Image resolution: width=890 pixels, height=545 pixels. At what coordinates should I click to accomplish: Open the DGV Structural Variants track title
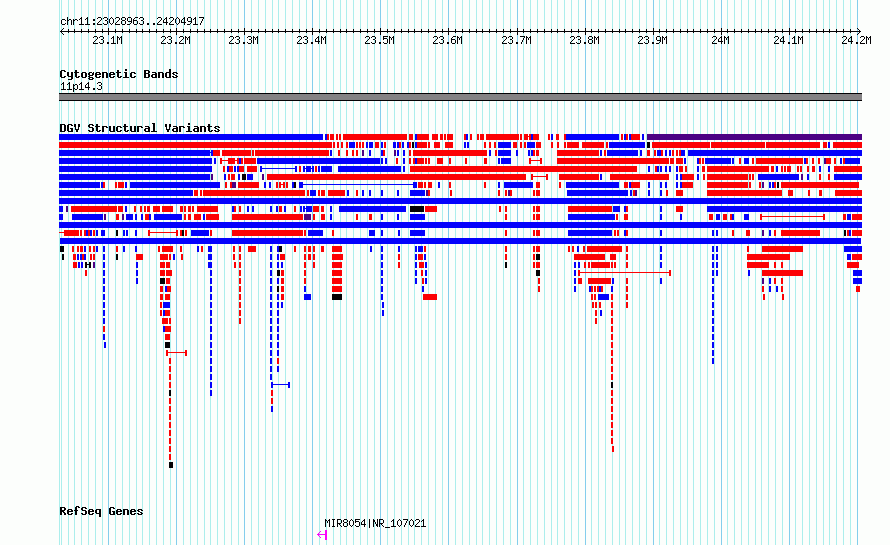click(x=140, y=128)
